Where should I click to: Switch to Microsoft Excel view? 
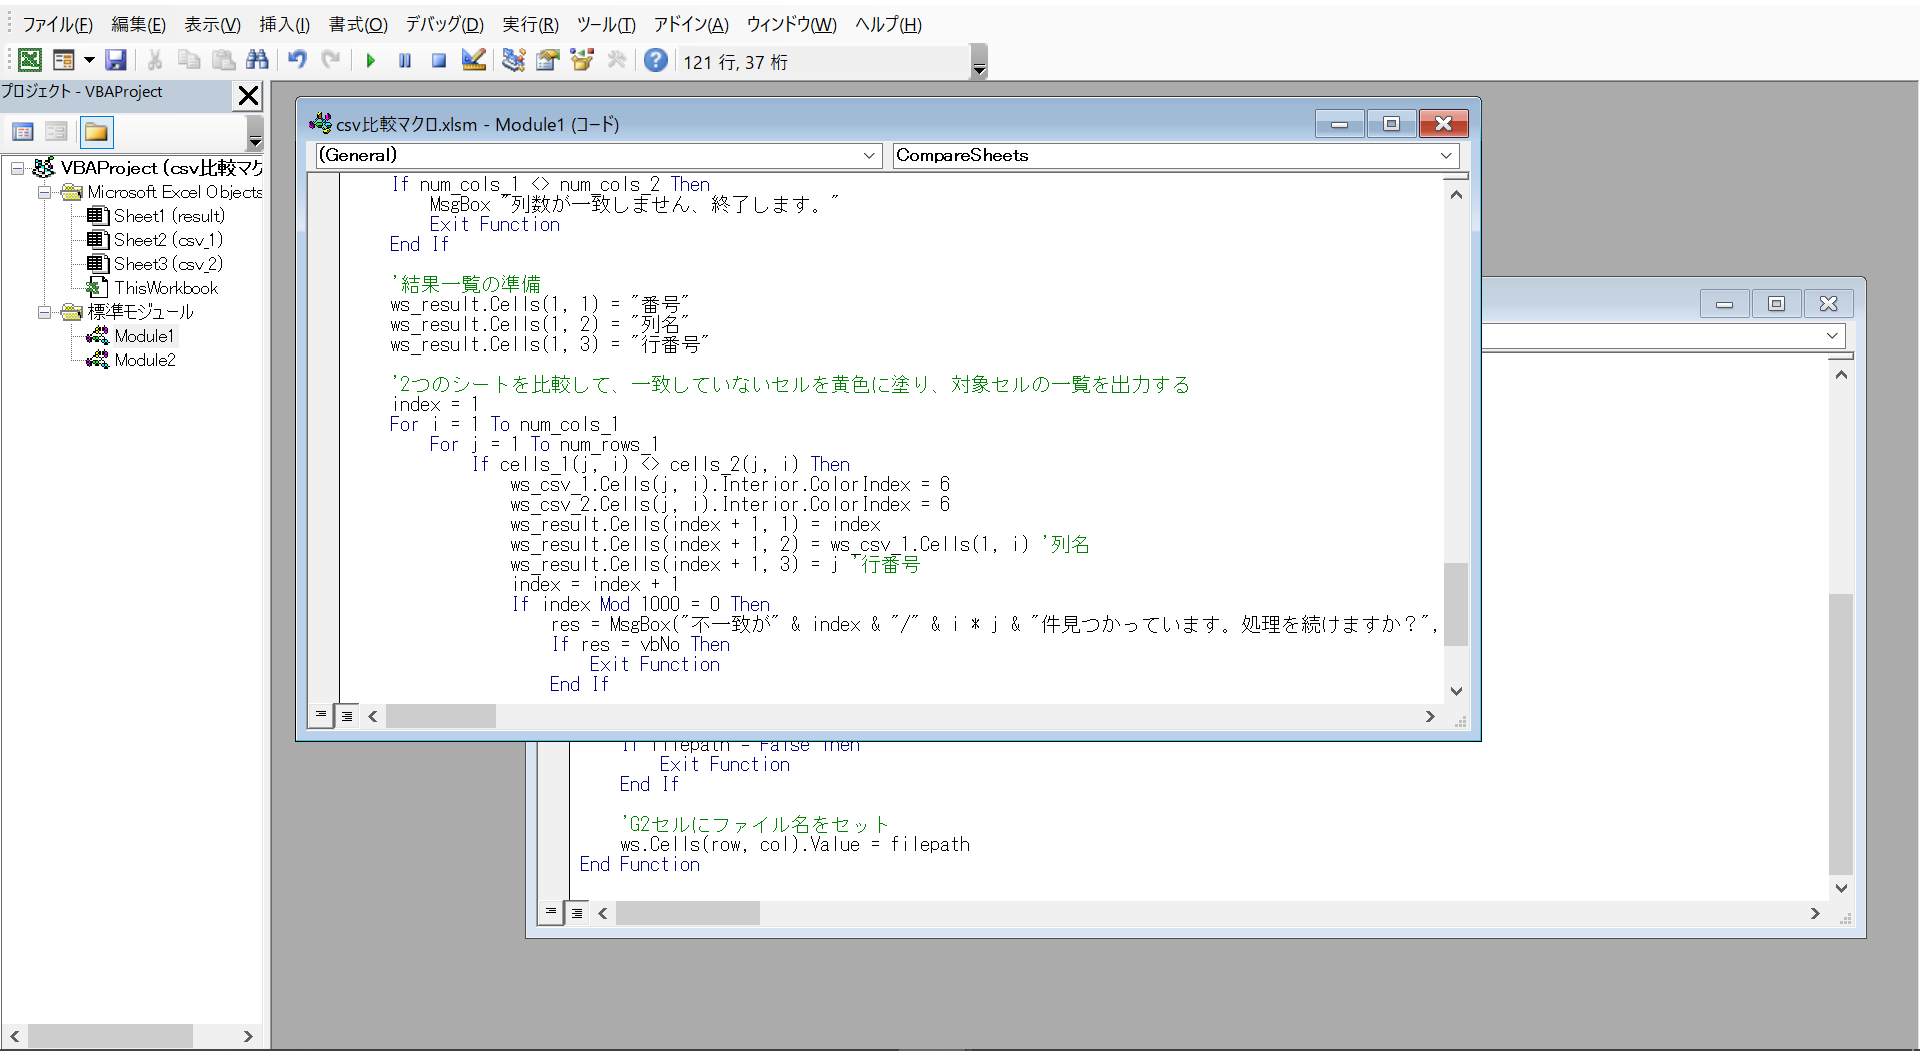pos(29,60)
